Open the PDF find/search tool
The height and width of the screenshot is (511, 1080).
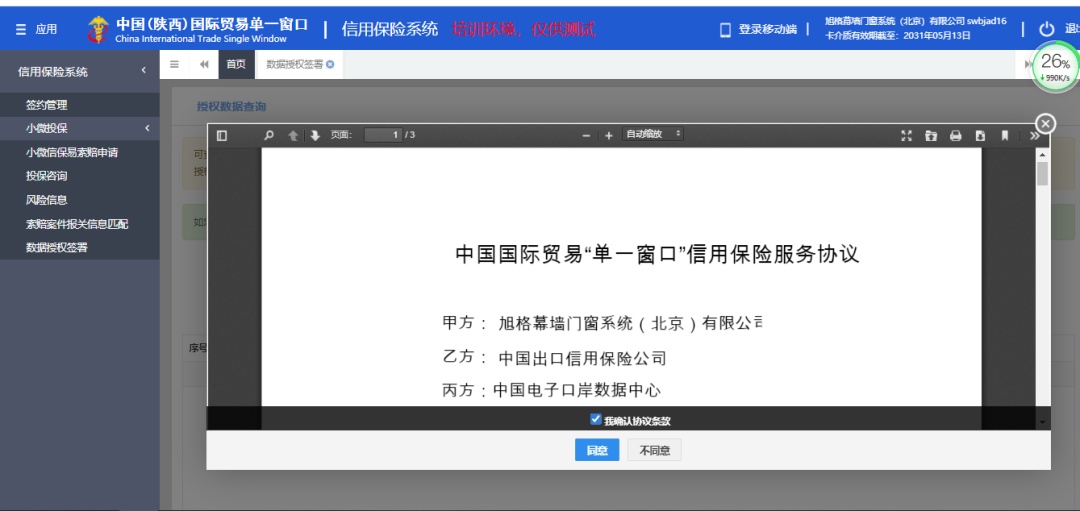coord(268,135)
